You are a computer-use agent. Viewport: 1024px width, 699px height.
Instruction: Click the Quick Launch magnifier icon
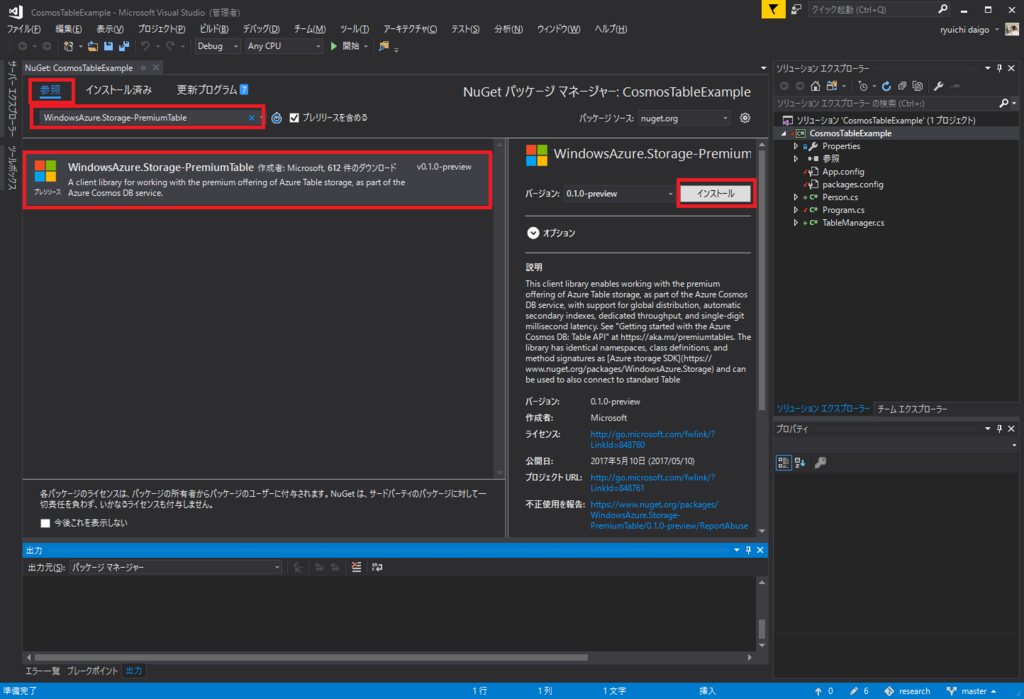point(943,9)
